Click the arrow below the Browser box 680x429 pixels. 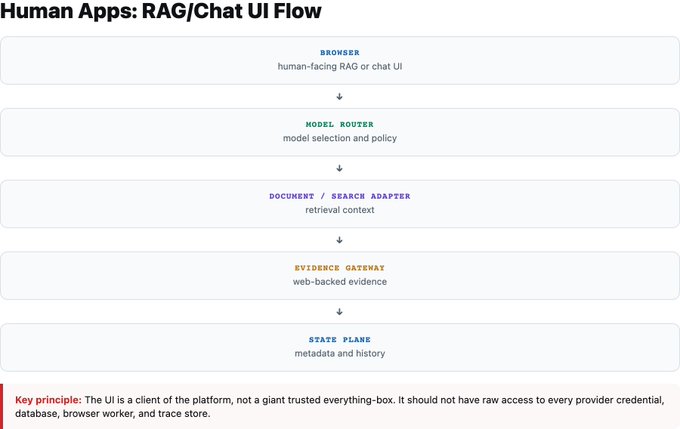click(340, 97)
